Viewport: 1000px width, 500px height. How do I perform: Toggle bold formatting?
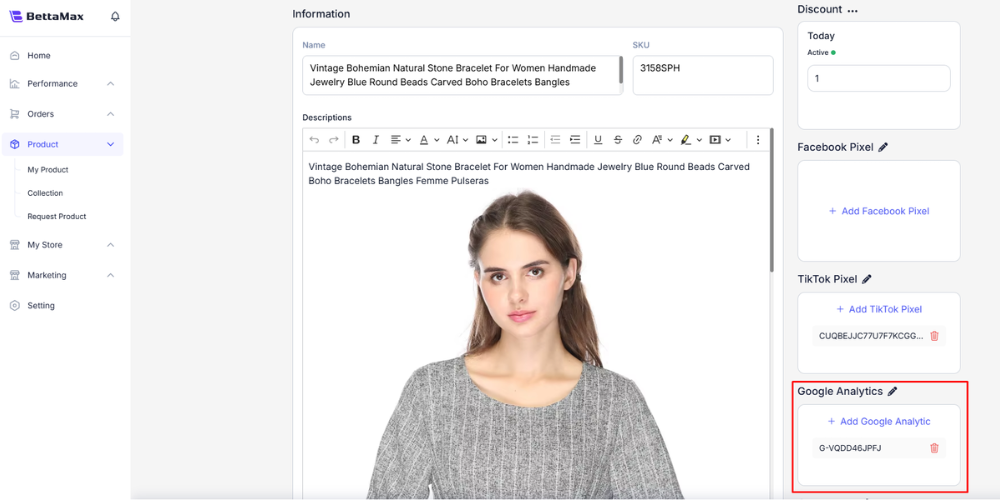356,140
